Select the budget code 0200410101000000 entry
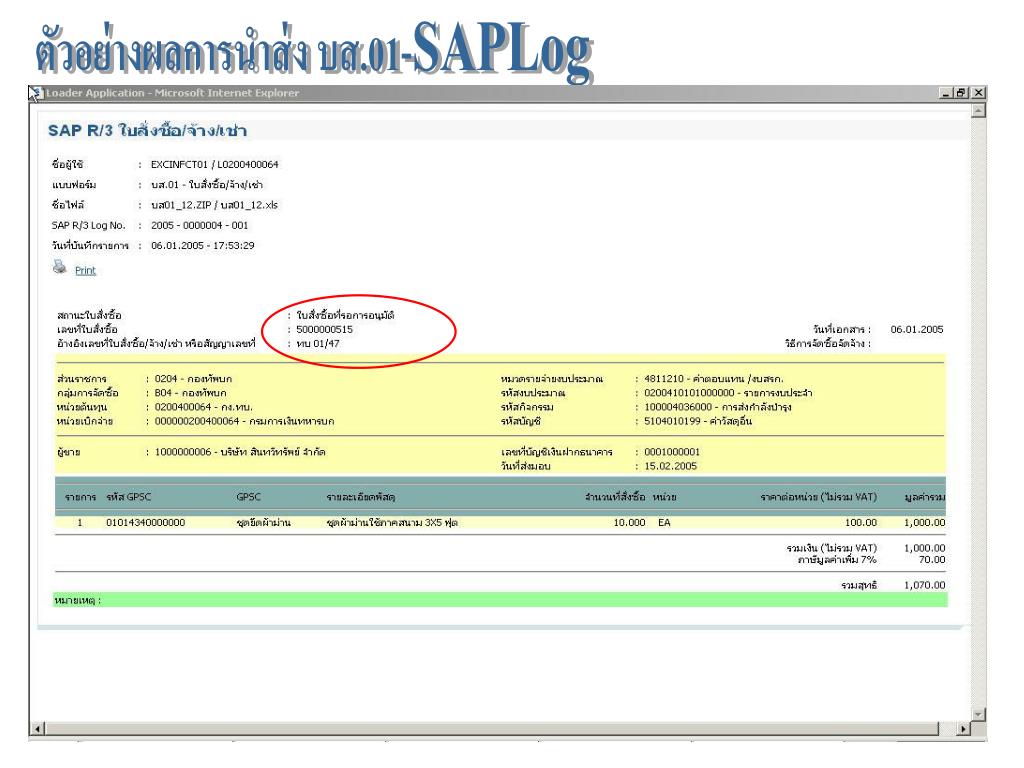The image size is (1024, 768). [x=728, y=393]
